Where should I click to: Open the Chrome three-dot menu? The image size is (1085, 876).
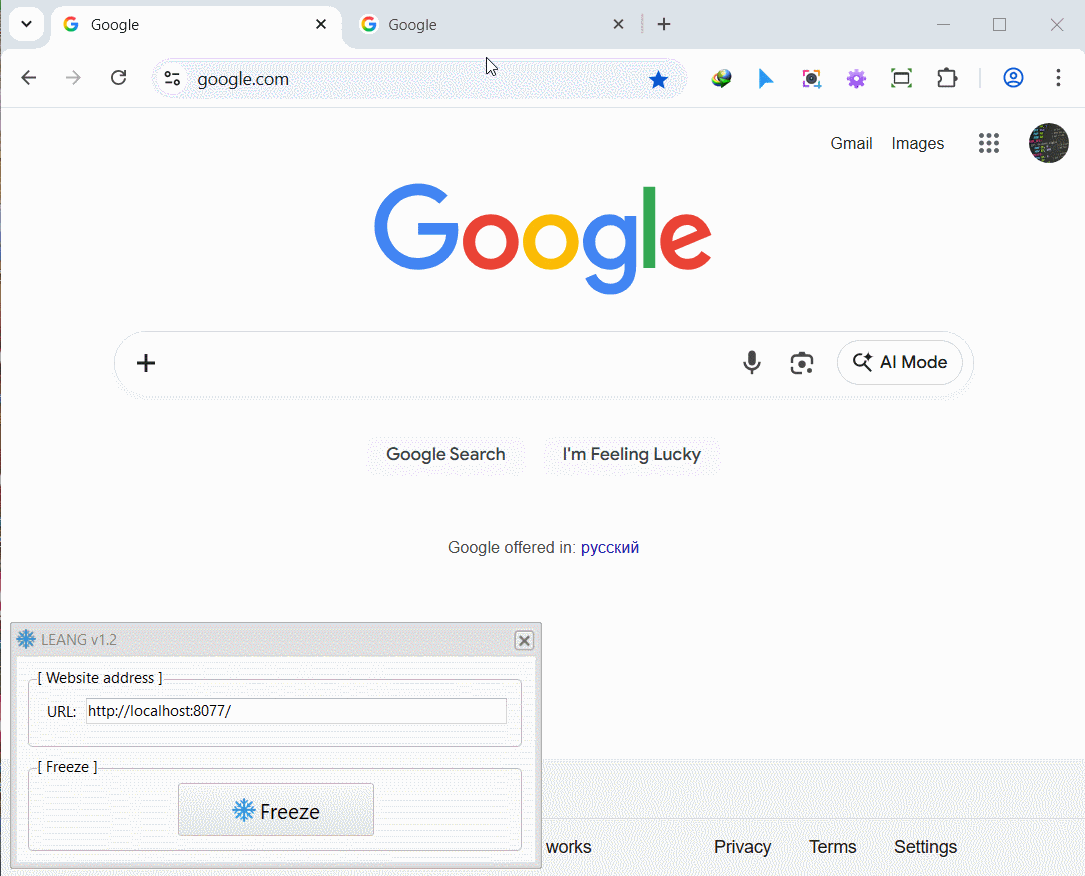click(x=1058, y=77)
